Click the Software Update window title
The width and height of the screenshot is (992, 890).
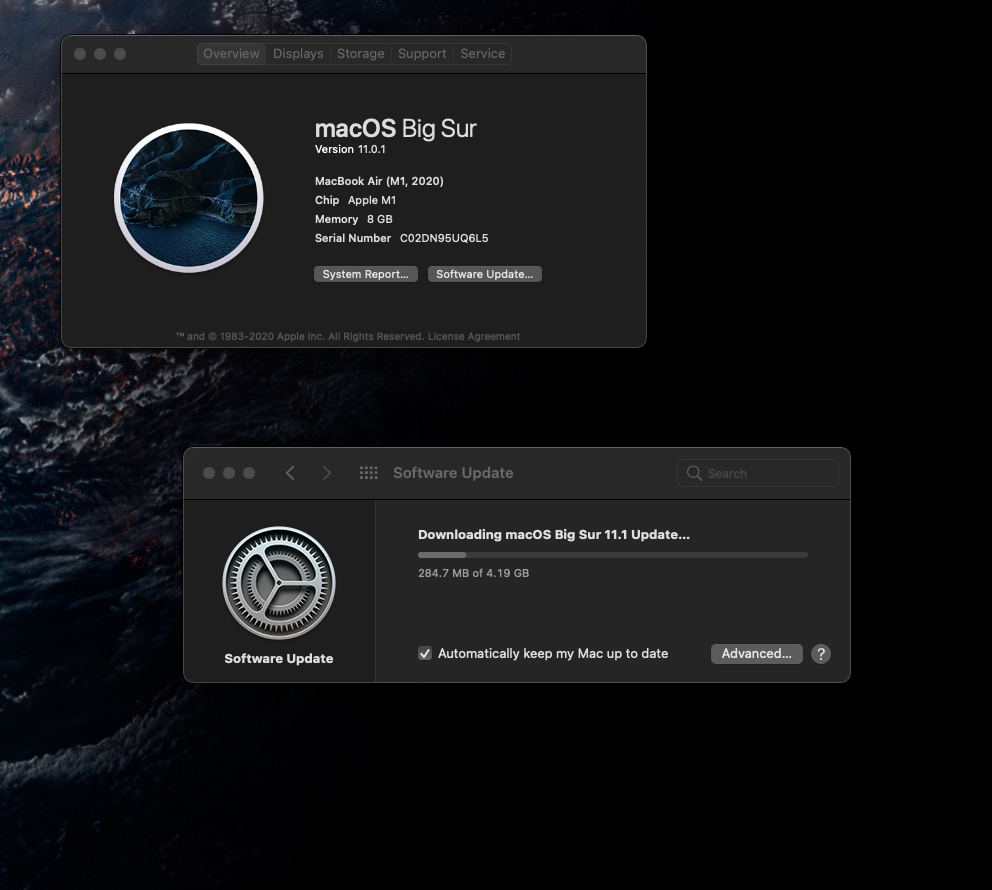[x=453, y=473]
